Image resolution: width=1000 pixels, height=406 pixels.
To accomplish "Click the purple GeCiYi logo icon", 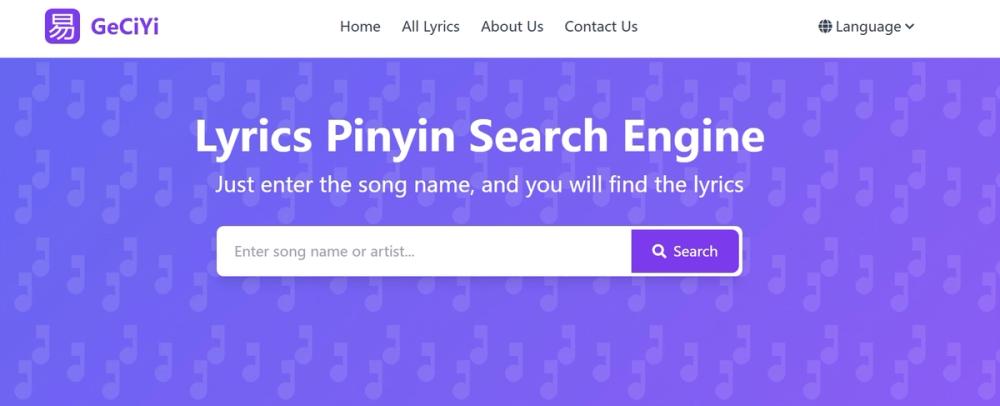I will pos(62,26).
